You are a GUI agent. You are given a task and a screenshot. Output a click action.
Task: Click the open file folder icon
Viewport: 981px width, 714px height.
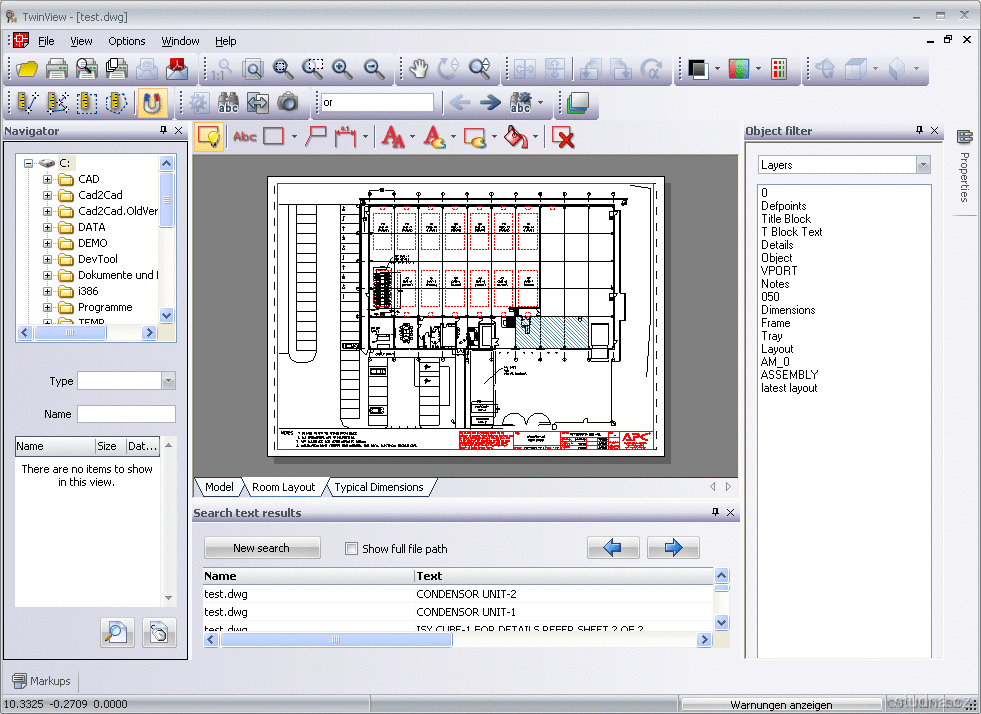(x=26, y=69)
